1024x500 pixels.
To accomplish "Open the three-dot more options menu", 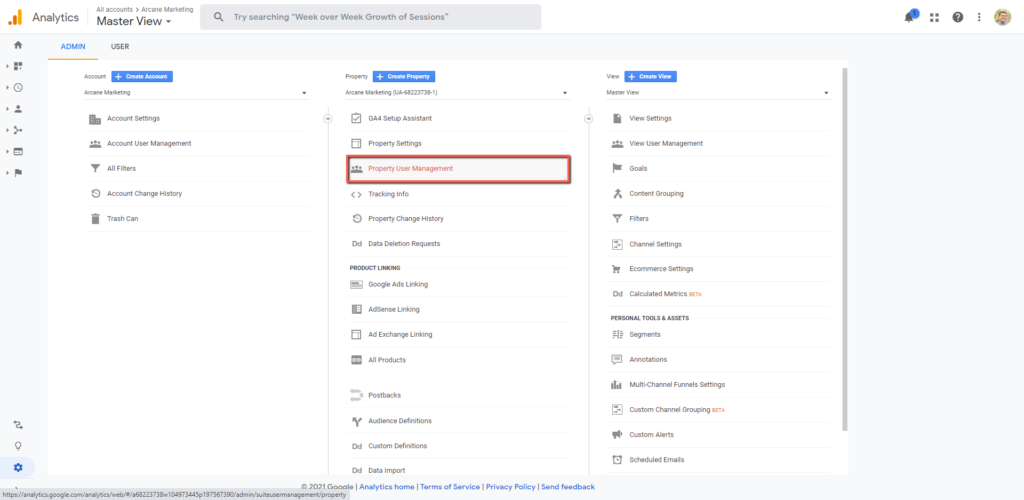I will [979, 18].
